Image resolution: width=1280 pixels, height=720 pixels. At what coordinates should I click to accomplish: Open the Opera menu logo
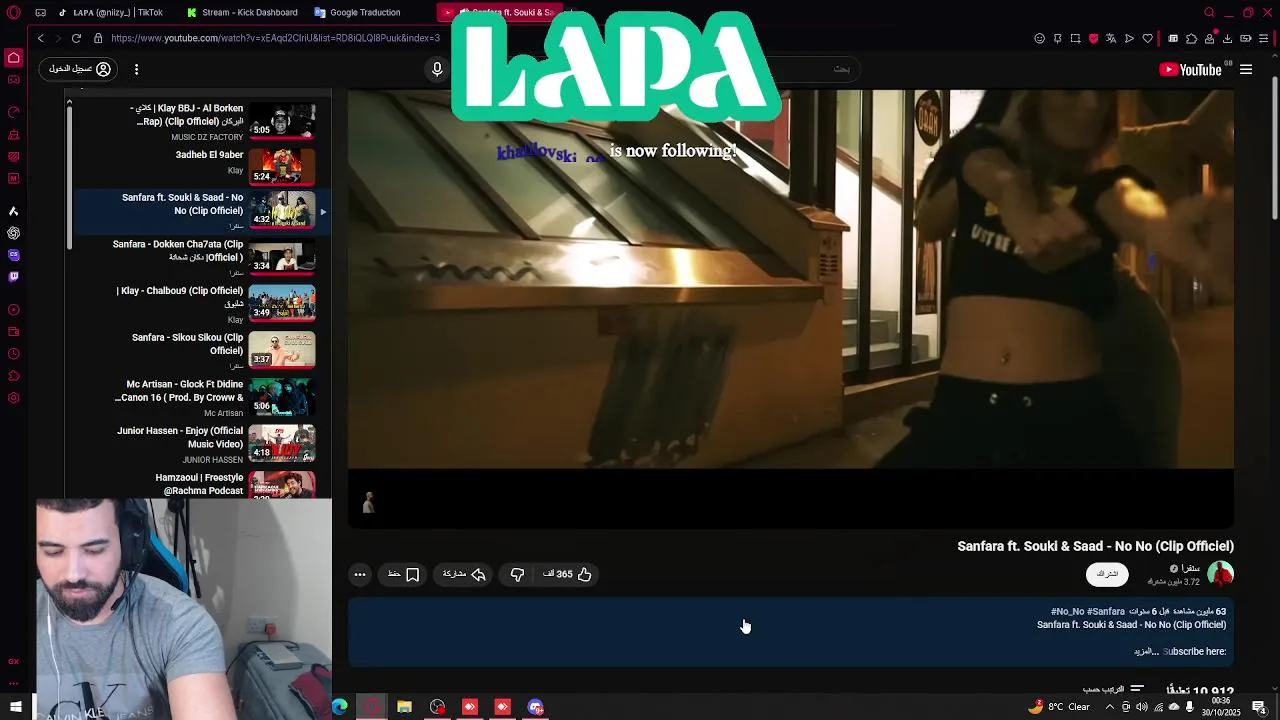click(x=13, y=12)
